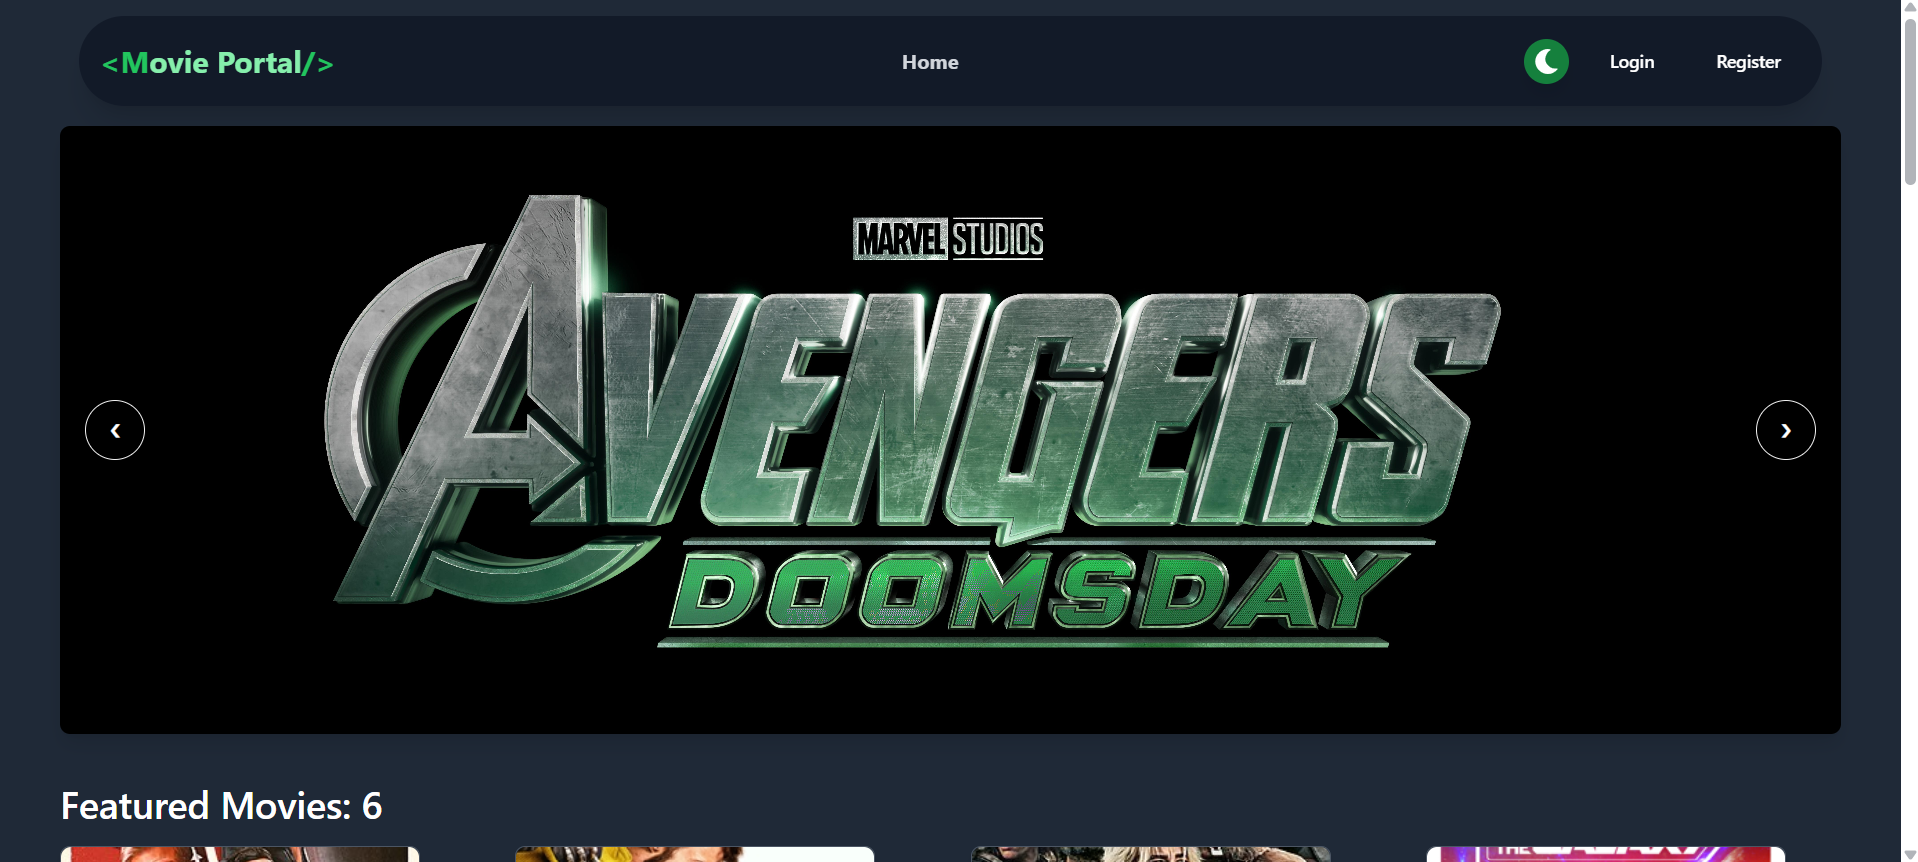
Task: Show the previous carousel slide
Action: (115, 430)
